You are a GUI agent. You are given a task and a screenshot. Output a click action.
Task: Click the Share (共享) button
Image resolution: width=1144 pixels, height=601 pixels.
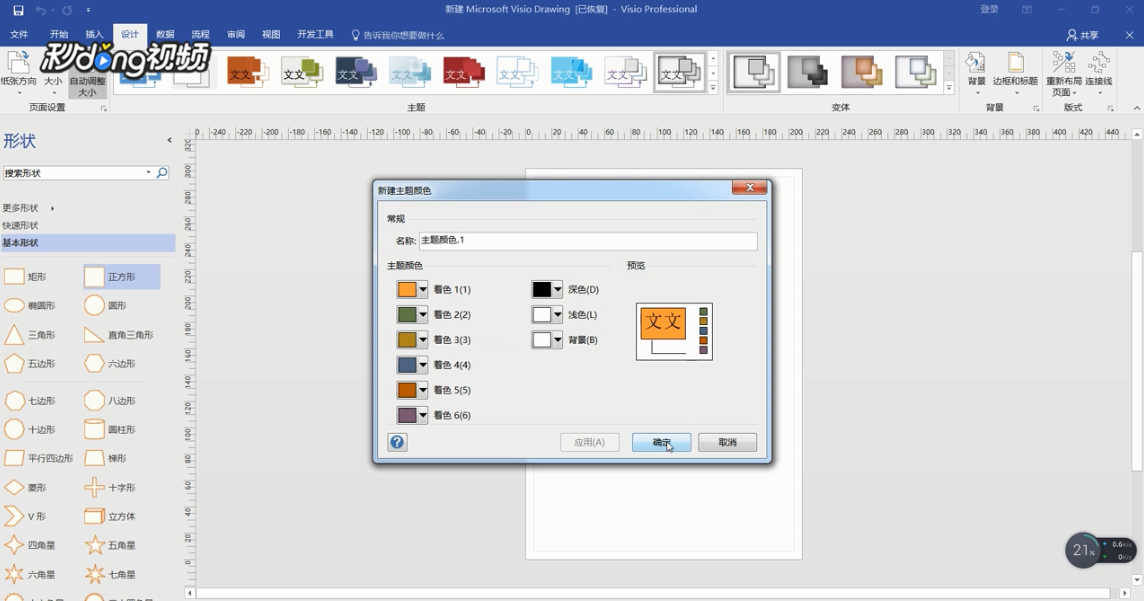point(1083,35)
